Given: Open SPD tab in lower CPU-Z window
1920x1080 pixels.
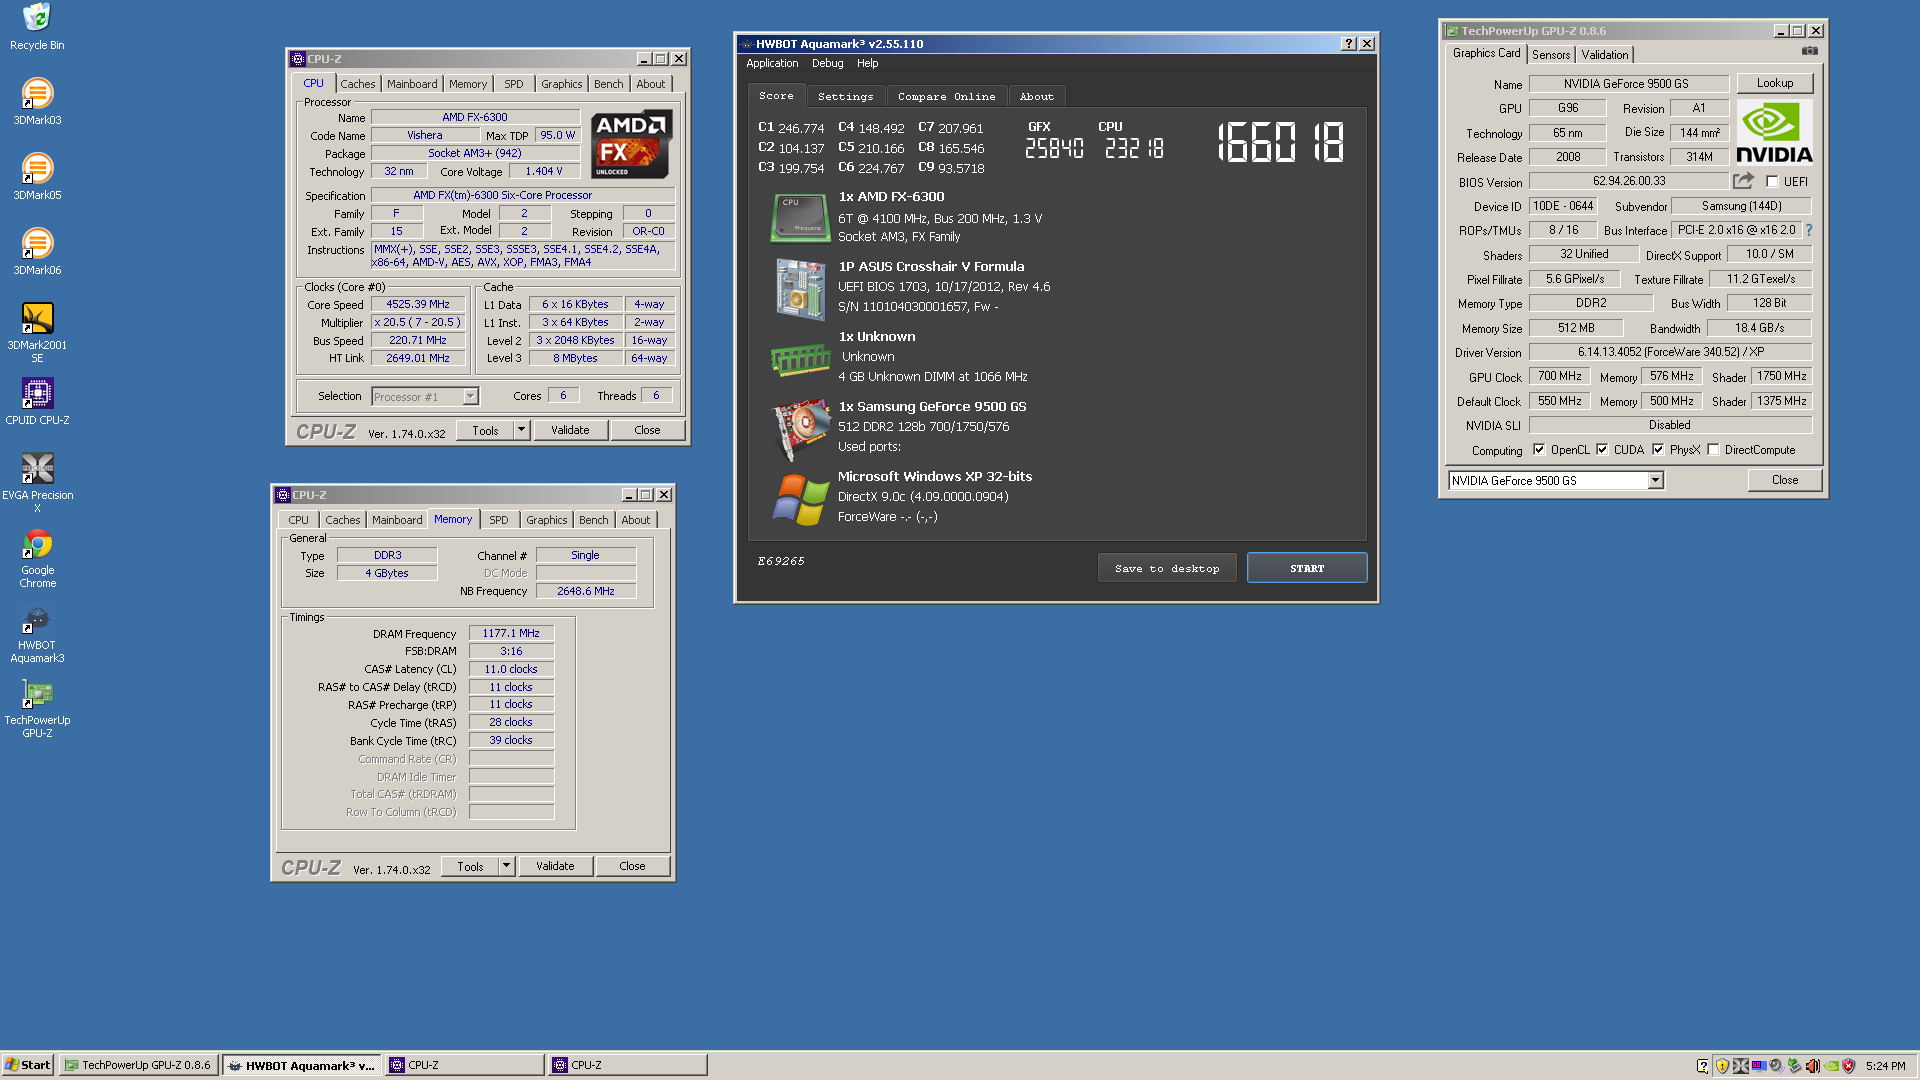Looking at the screenshot, I should tap(498, 520).
